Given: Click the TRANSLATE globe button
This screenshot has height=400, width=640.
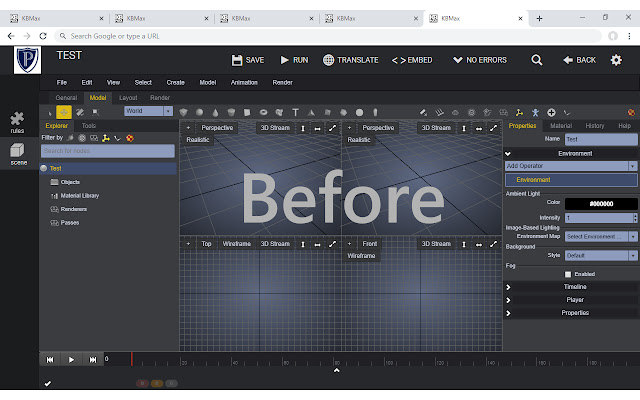Looking at the screenshot, I should pos(351,60).
